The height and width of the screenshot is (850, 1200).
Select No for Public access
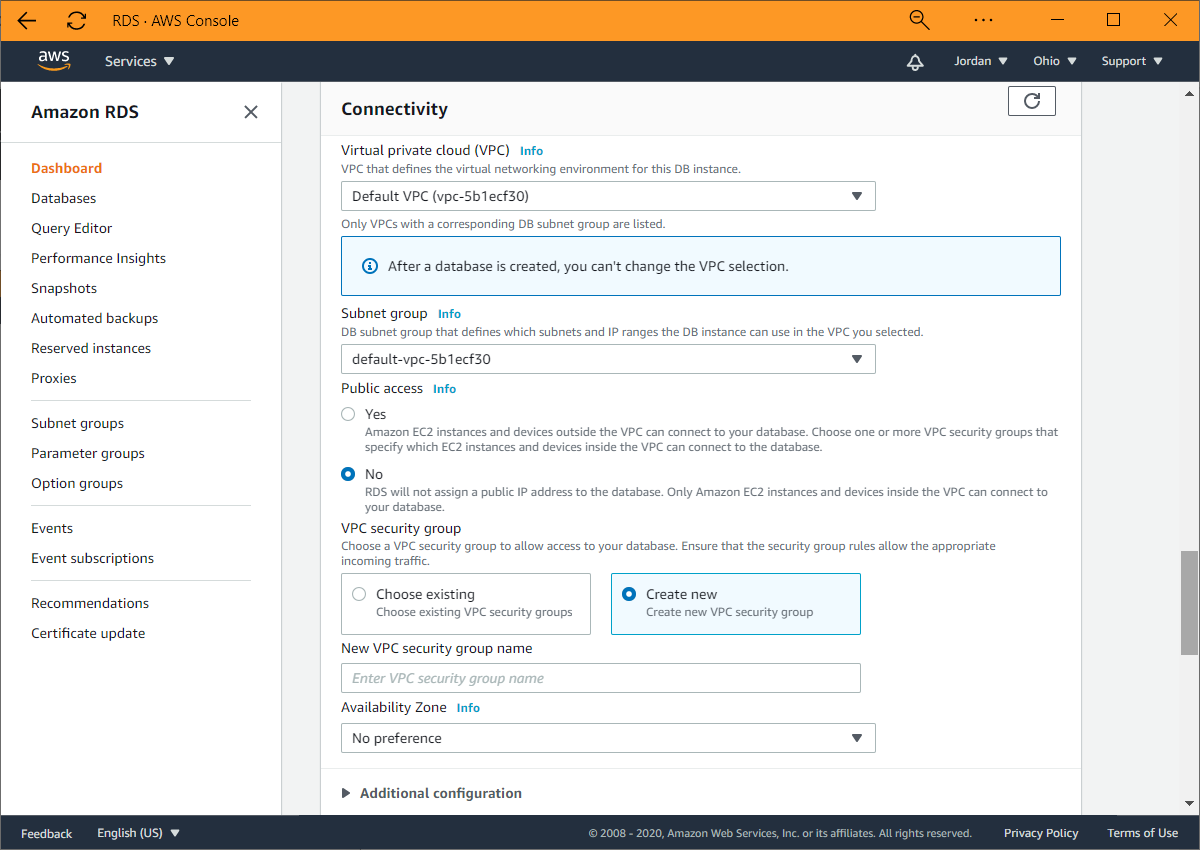pos(348,474)
